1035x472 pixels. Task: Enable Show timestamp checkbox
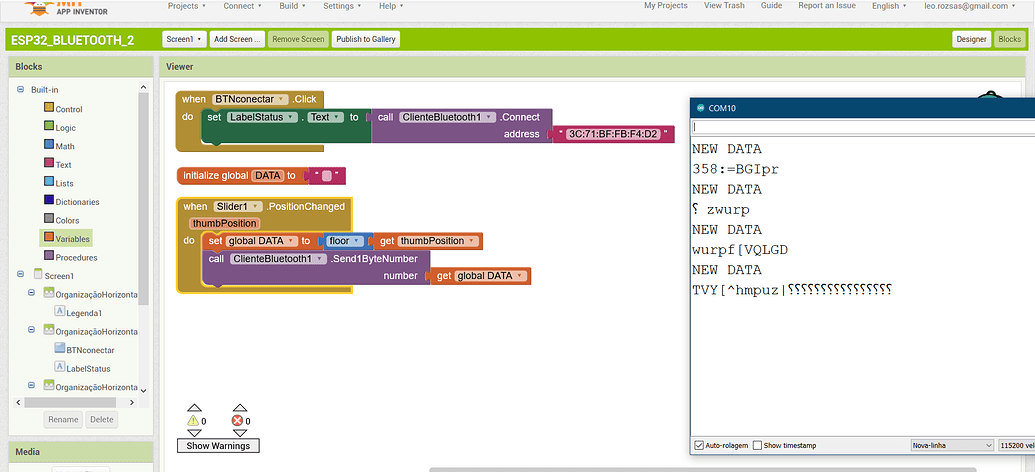757,445
